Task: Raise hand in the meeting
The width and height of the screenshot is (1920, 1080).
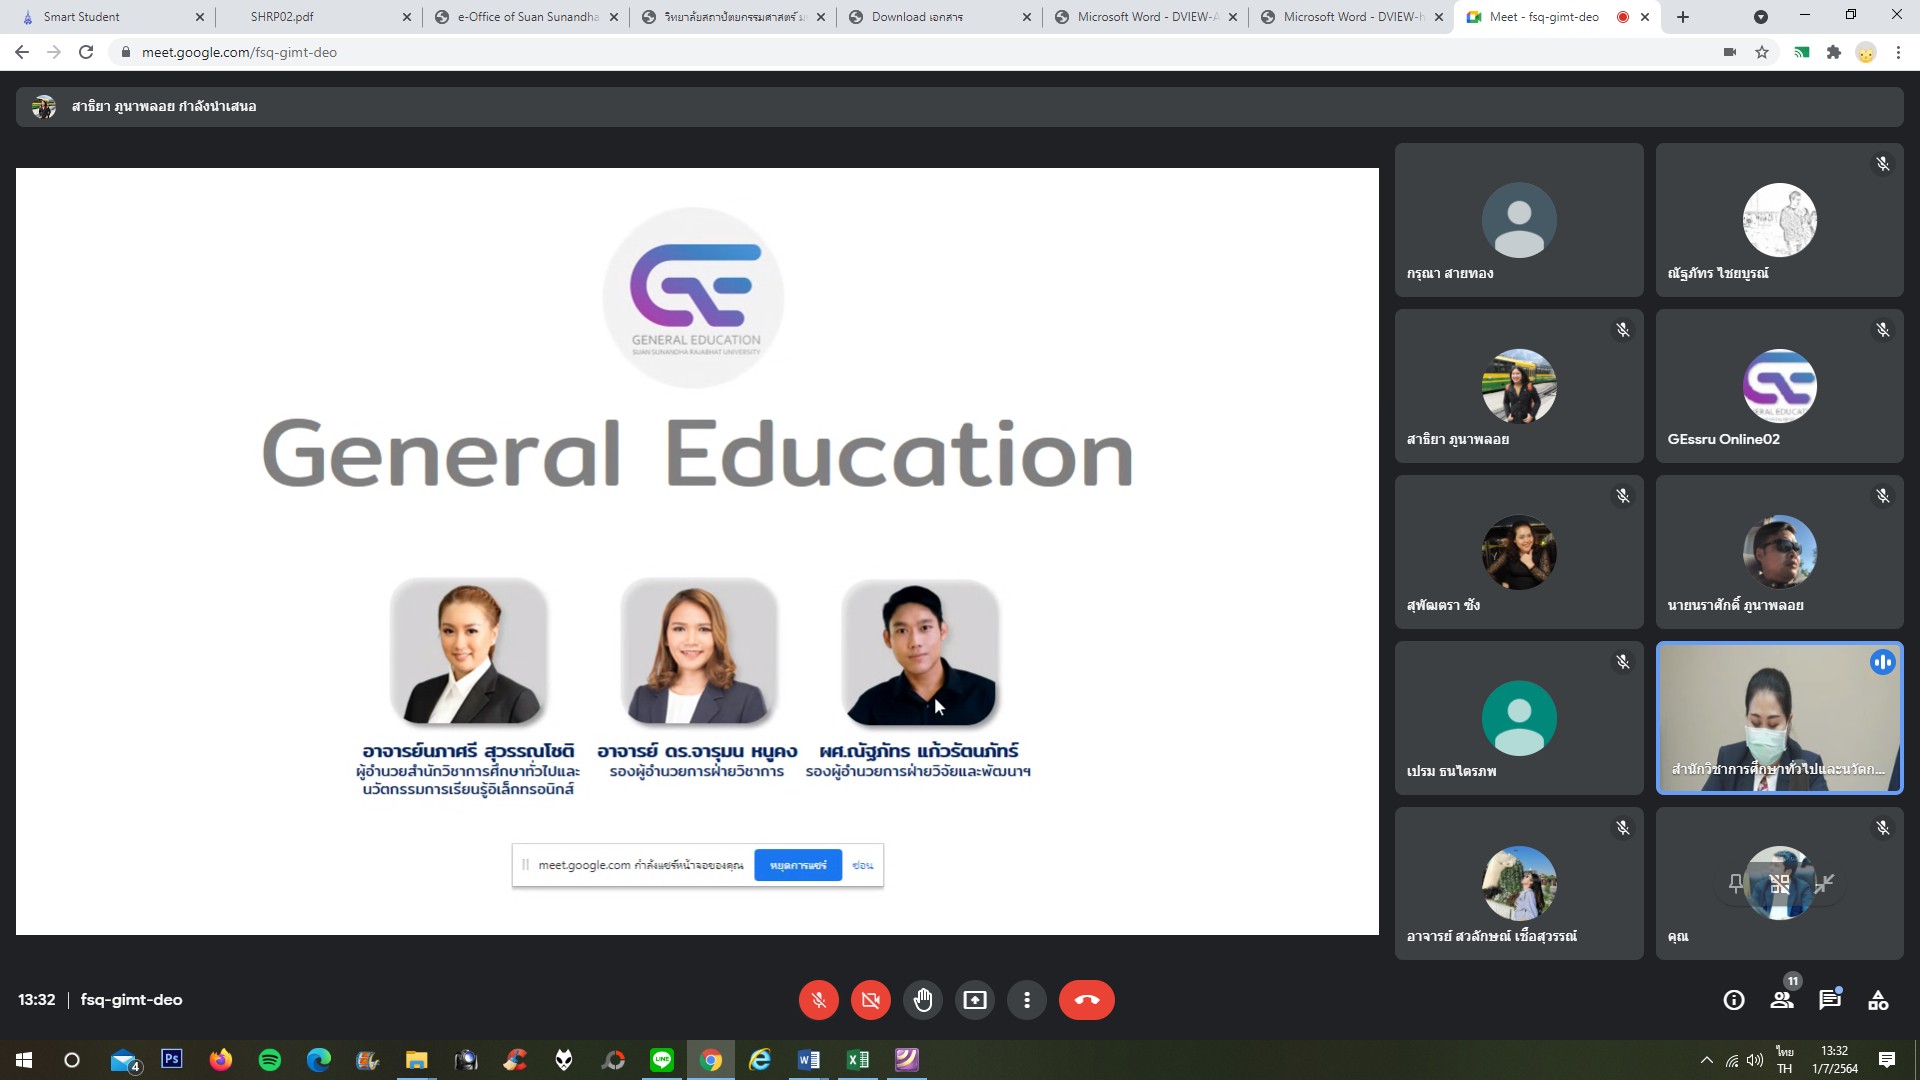Action: [922, 1000]
